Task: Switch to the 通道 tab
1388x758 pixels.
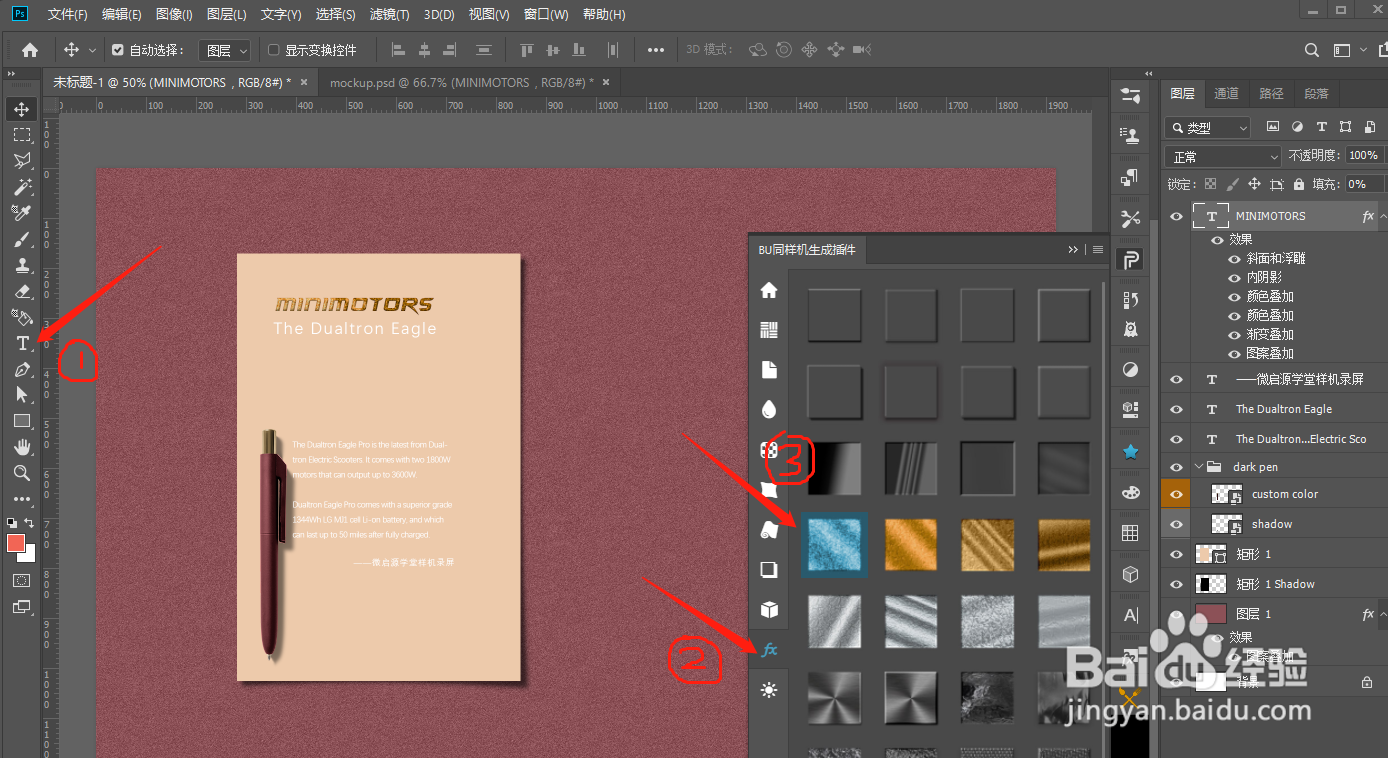Action: [1226, 93]
